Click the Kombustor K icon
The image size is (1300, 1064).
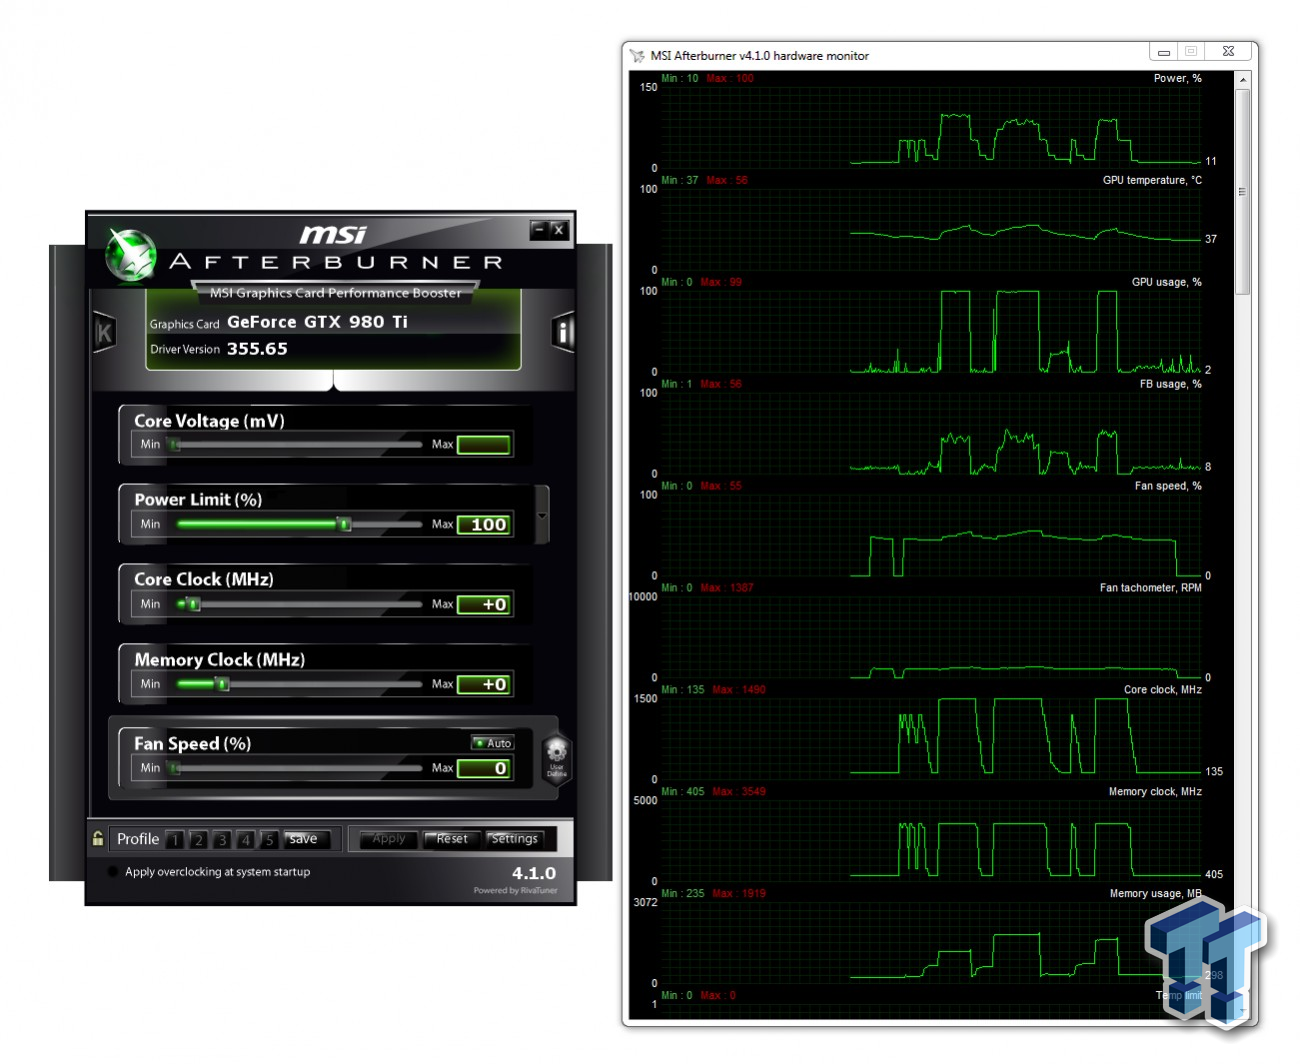(x=104, y=333)
